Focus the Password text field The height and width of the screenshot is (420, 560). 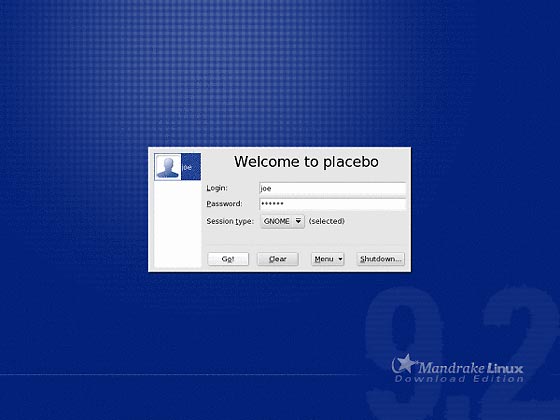tap(332, 204)
